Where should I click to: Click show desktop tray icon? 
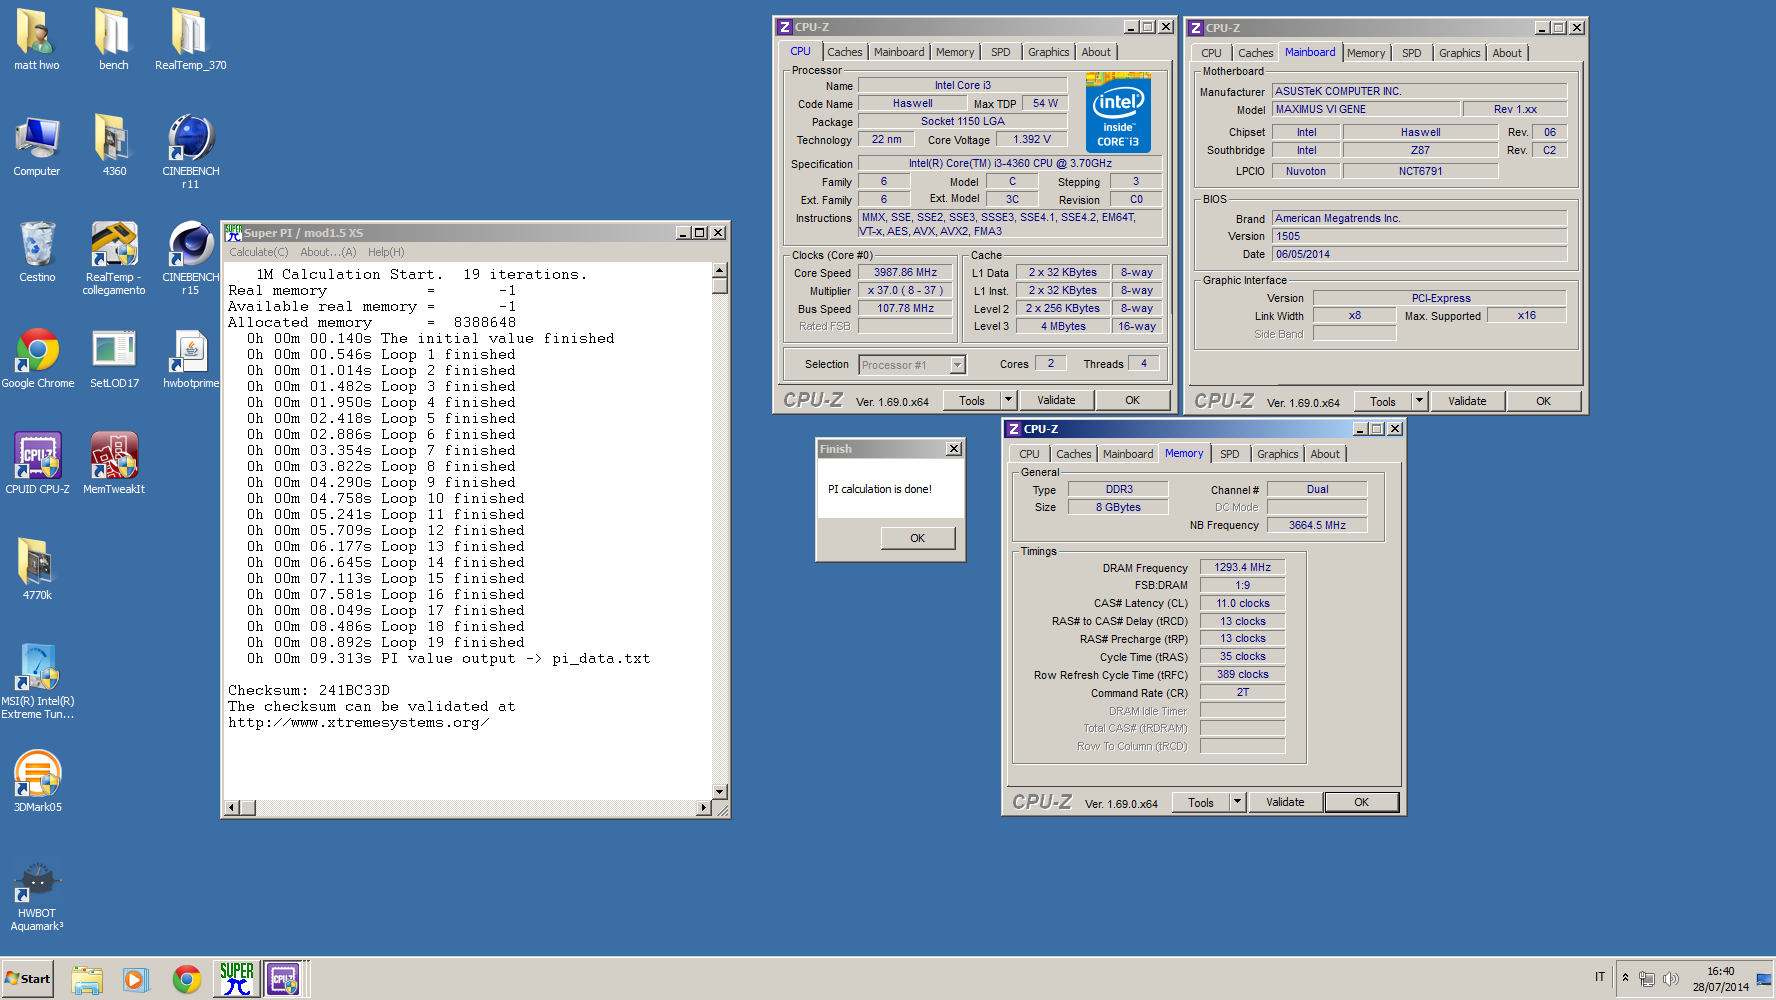pyautogui.click(x=1764, y=979)
